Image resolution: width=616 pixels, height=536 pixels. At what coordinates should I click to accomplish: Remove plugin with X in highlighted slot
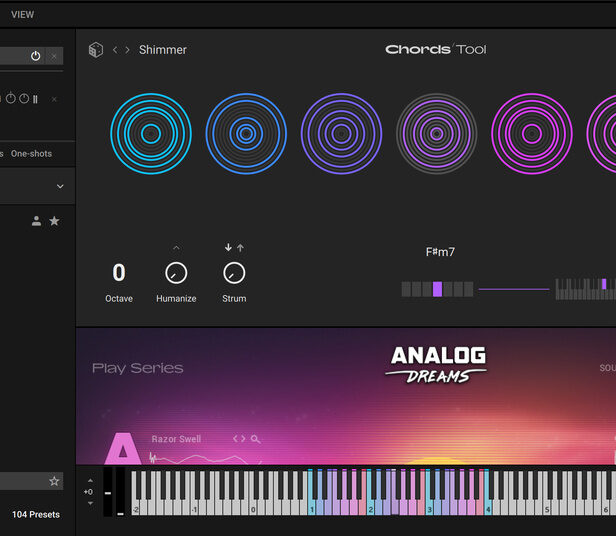pos(54,57)
